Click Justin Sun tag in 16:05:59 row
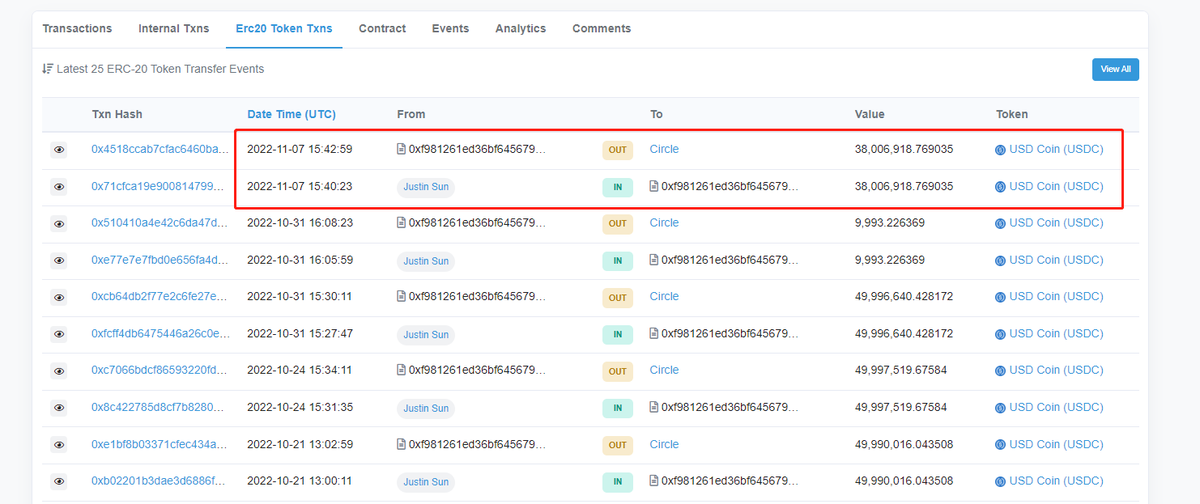Image resolution: width=1200 pixels, height=504 pixels. point(426,261)
